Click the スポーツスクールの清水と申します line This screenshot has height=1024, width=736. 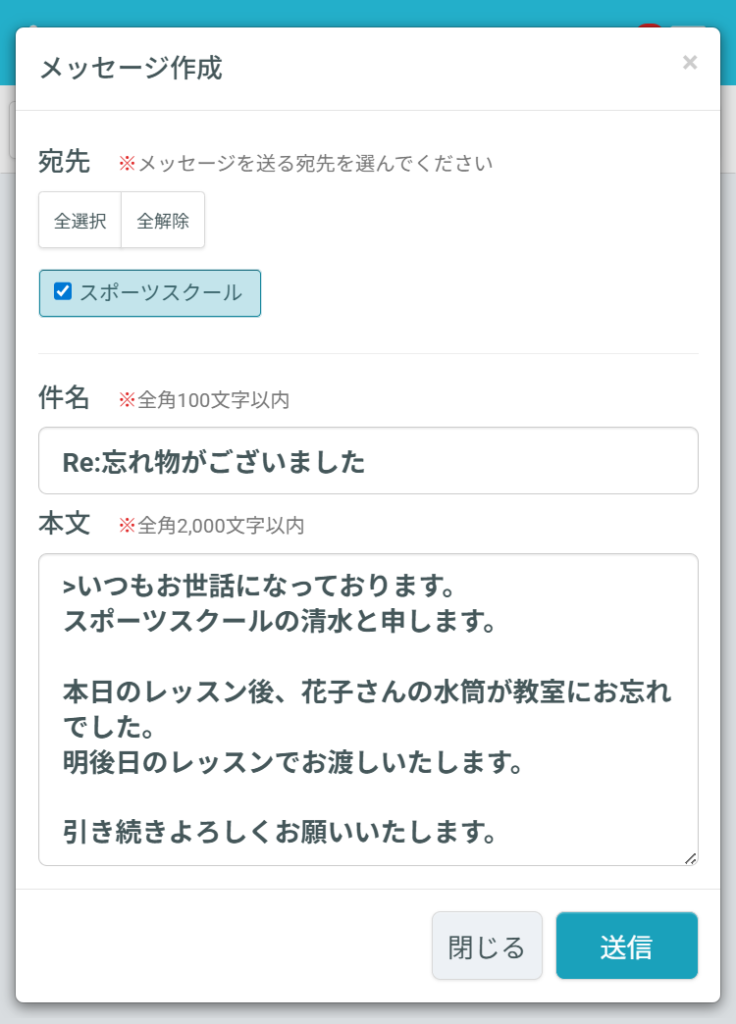point(280,623)
